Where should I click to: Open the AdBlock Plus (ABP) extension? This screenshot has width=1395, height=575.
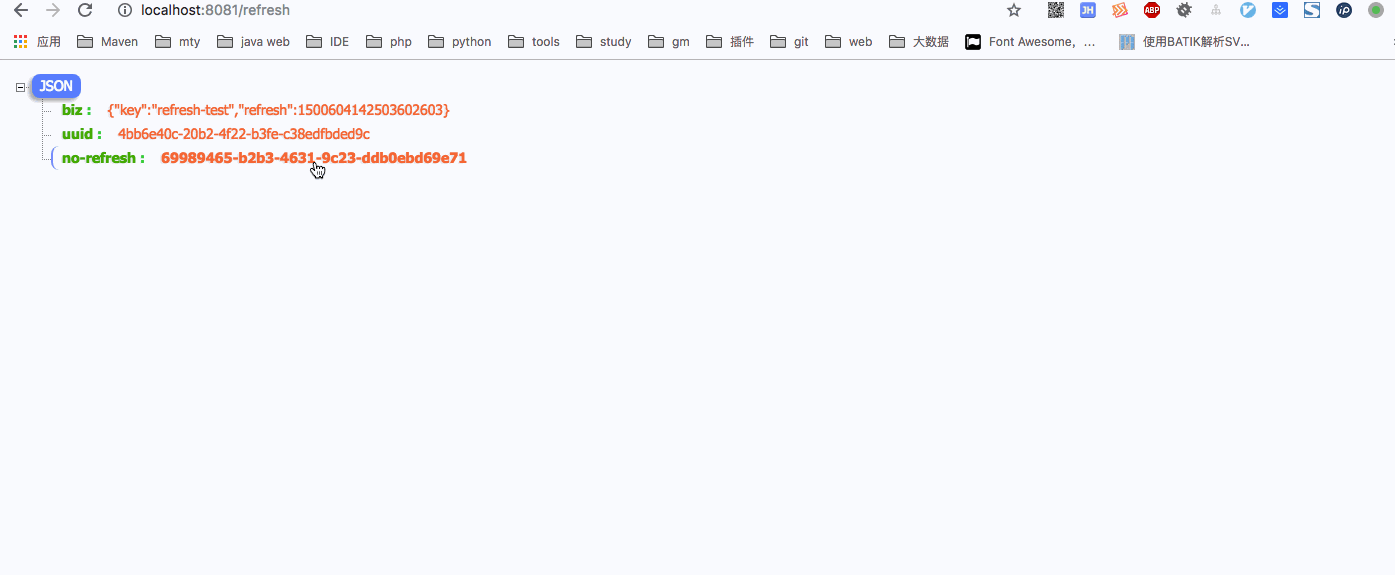coord(1152,10)
